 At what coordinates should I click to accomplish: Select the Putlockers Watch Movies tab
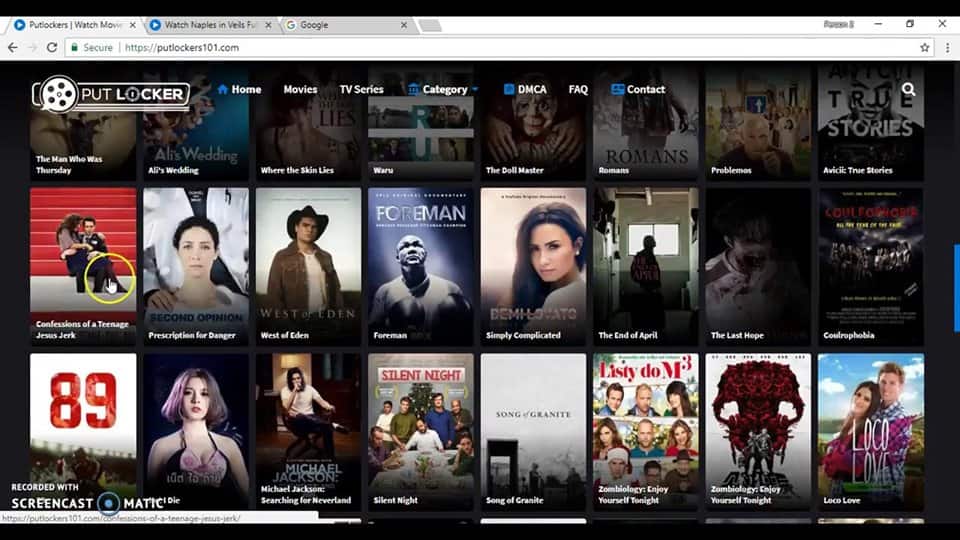(x=77, y=25)
